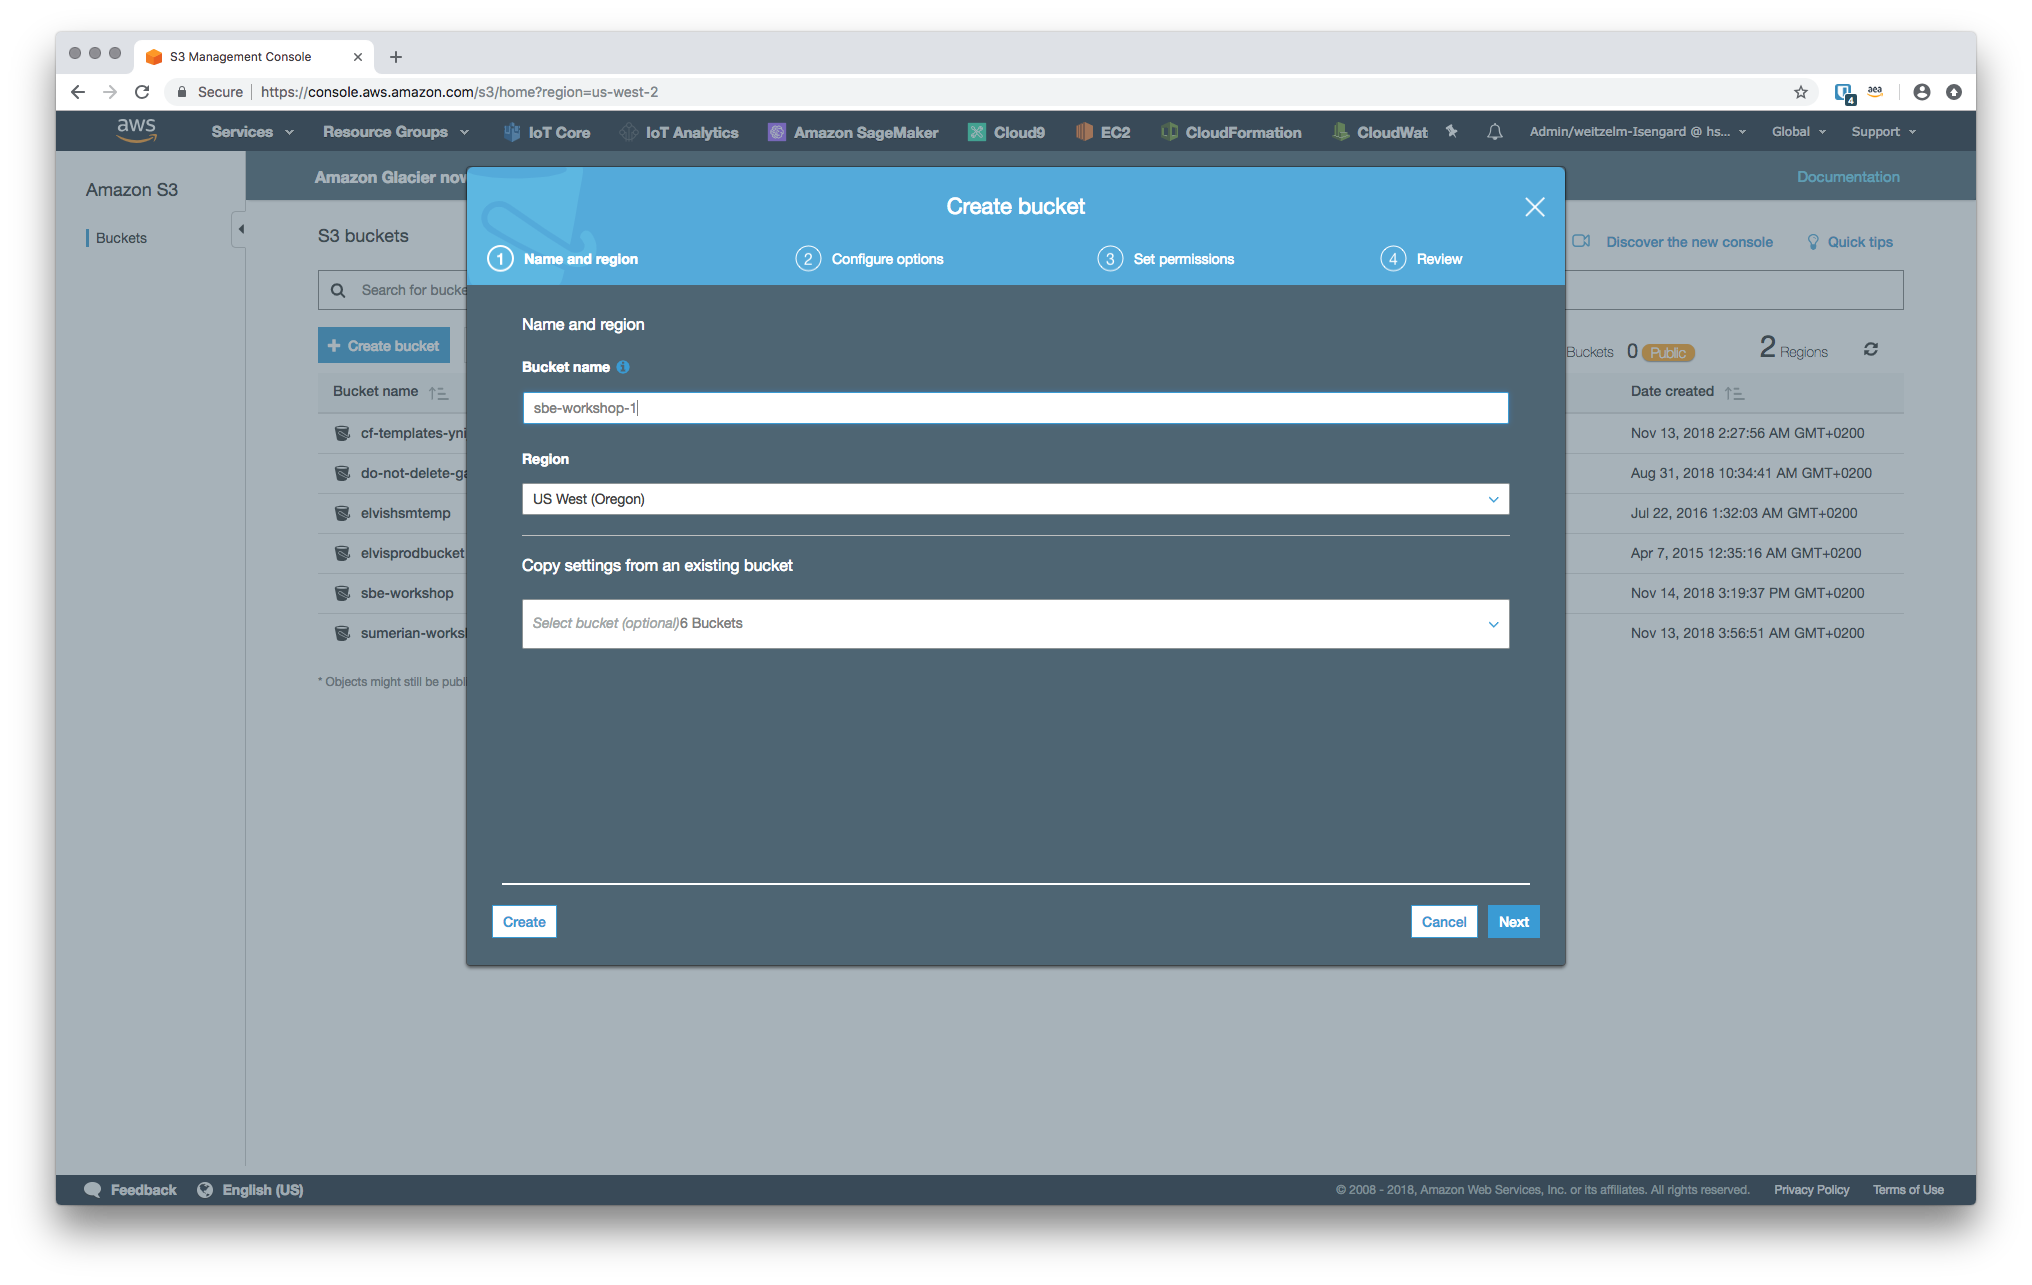2032x1285 pixels.
Task: Click the sbe-workshop bucket icon
Action: click(342, 593)
